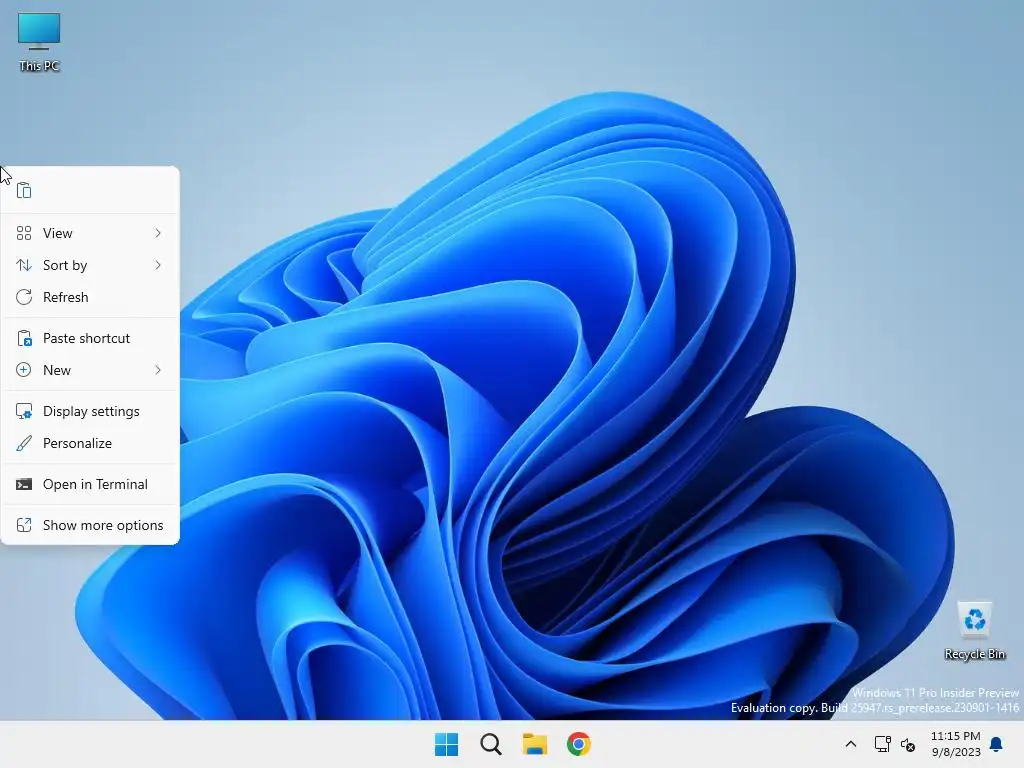Viewport: 1024px width, 768px height.
Task: Select Refresh from the context menu
Action: click(90, 297)
